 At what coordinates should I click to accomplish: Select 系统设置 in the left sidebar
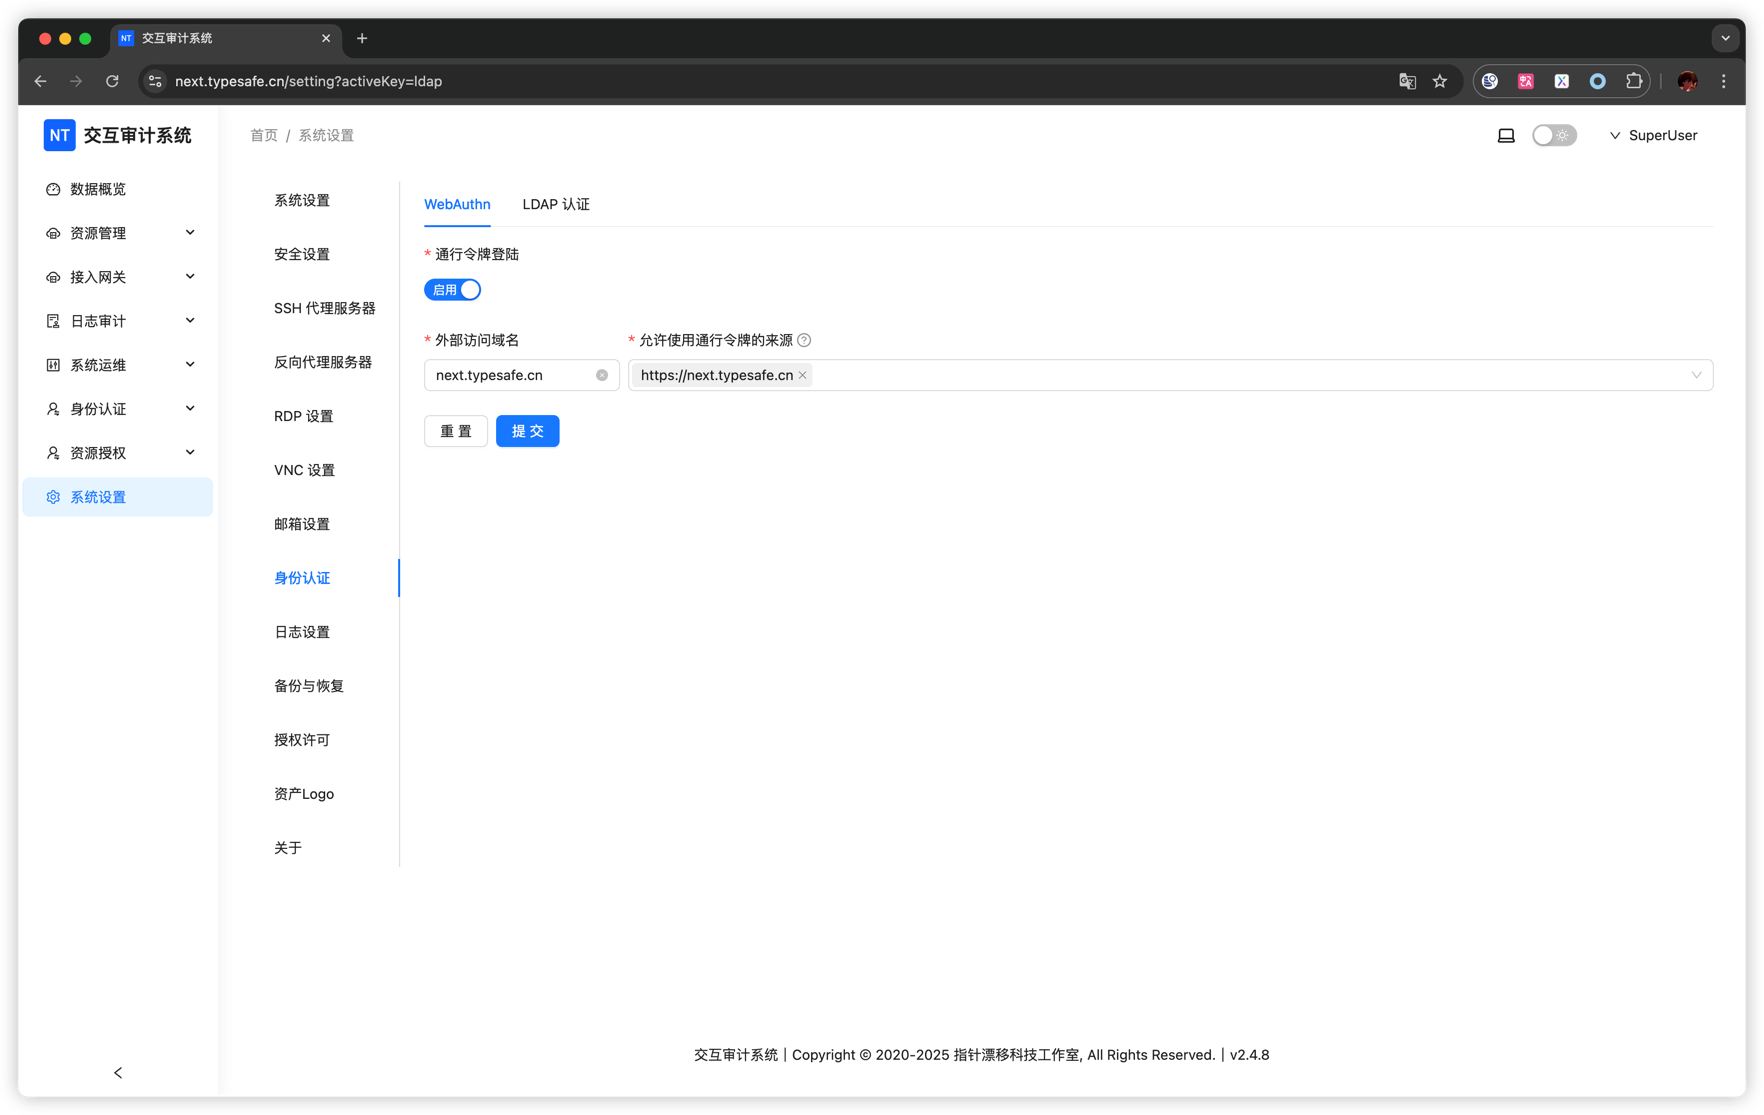[118, 497]
